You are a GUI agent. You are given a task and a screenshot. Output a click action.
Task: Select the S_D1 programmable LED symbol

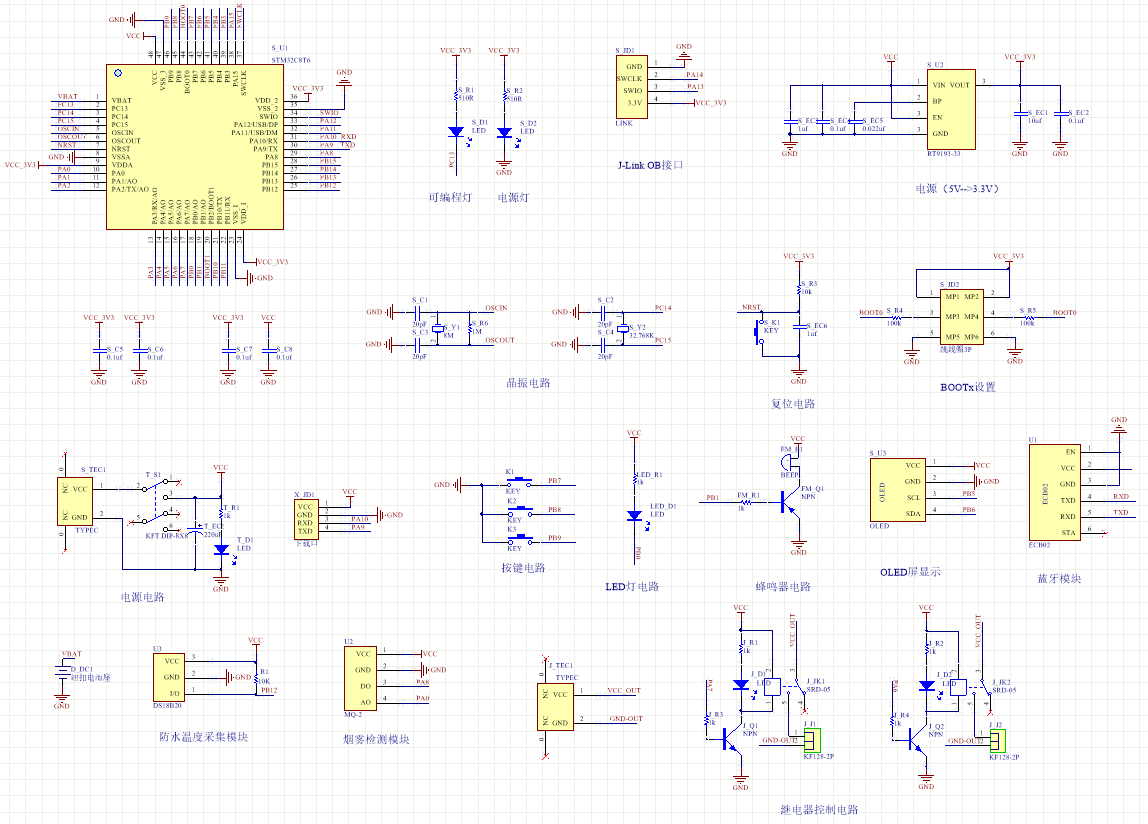pos(456,131)
